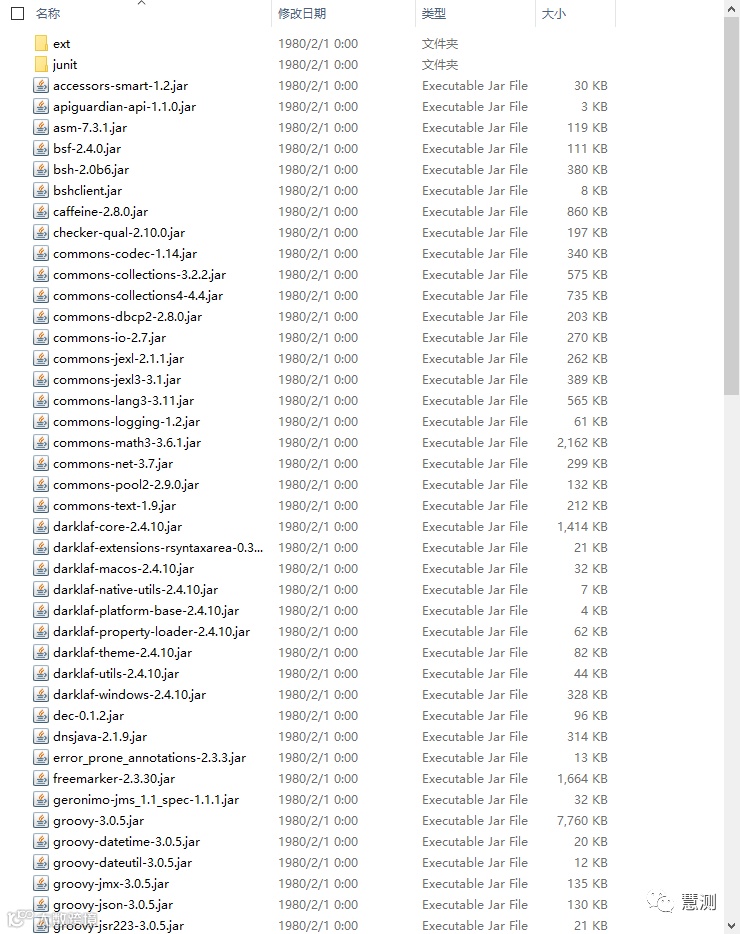Click the 1,664 KB size value
The image size is (740, 934).
(x=582, y=779)
